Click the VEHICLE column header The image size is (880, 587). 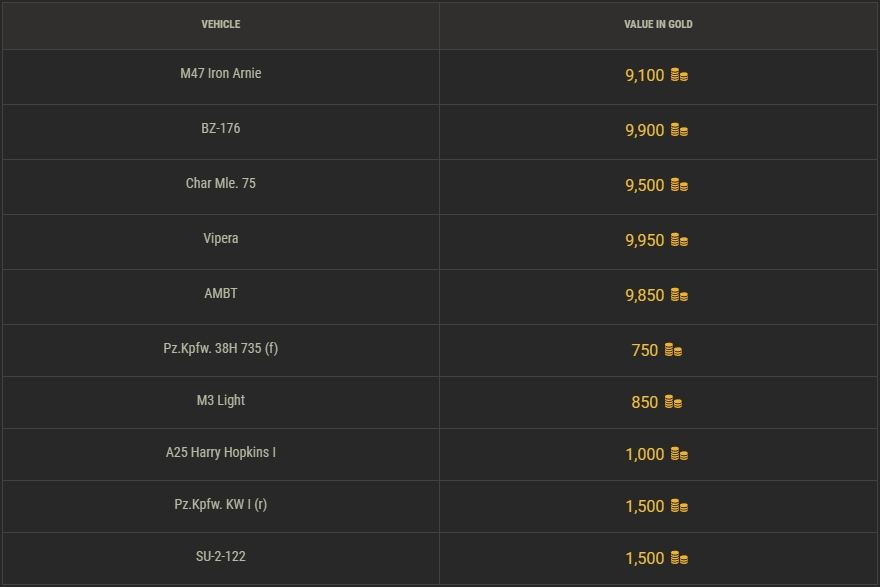pyautogui.click(x=220, y=24)
